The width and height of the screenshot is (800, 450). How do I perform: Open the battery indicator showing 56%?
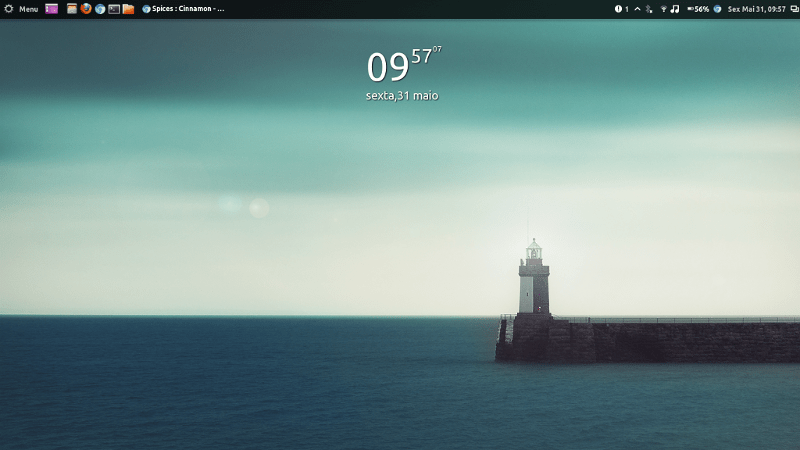coord(698,9)
